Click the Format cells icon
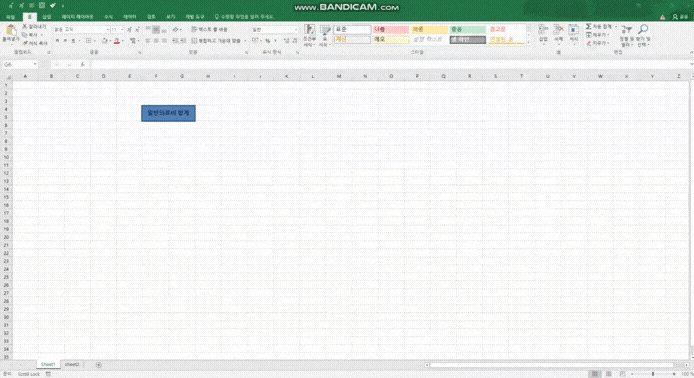The height and width of the screenshot is (378, 694). coord(574,30)
